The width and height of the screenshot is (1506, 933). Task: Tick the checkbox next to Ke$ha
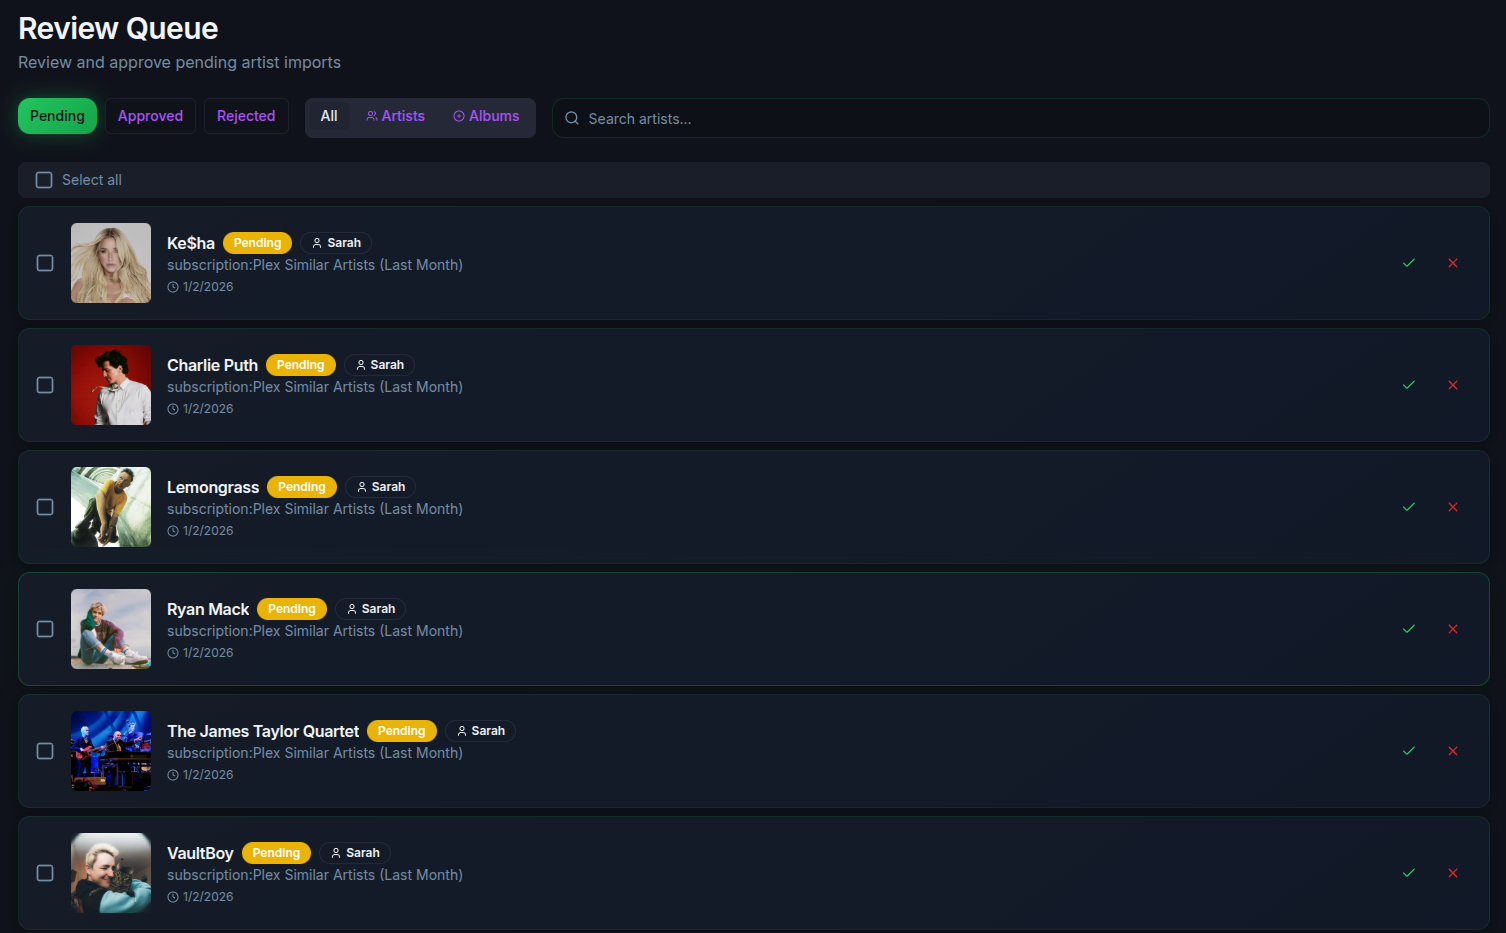45,263
